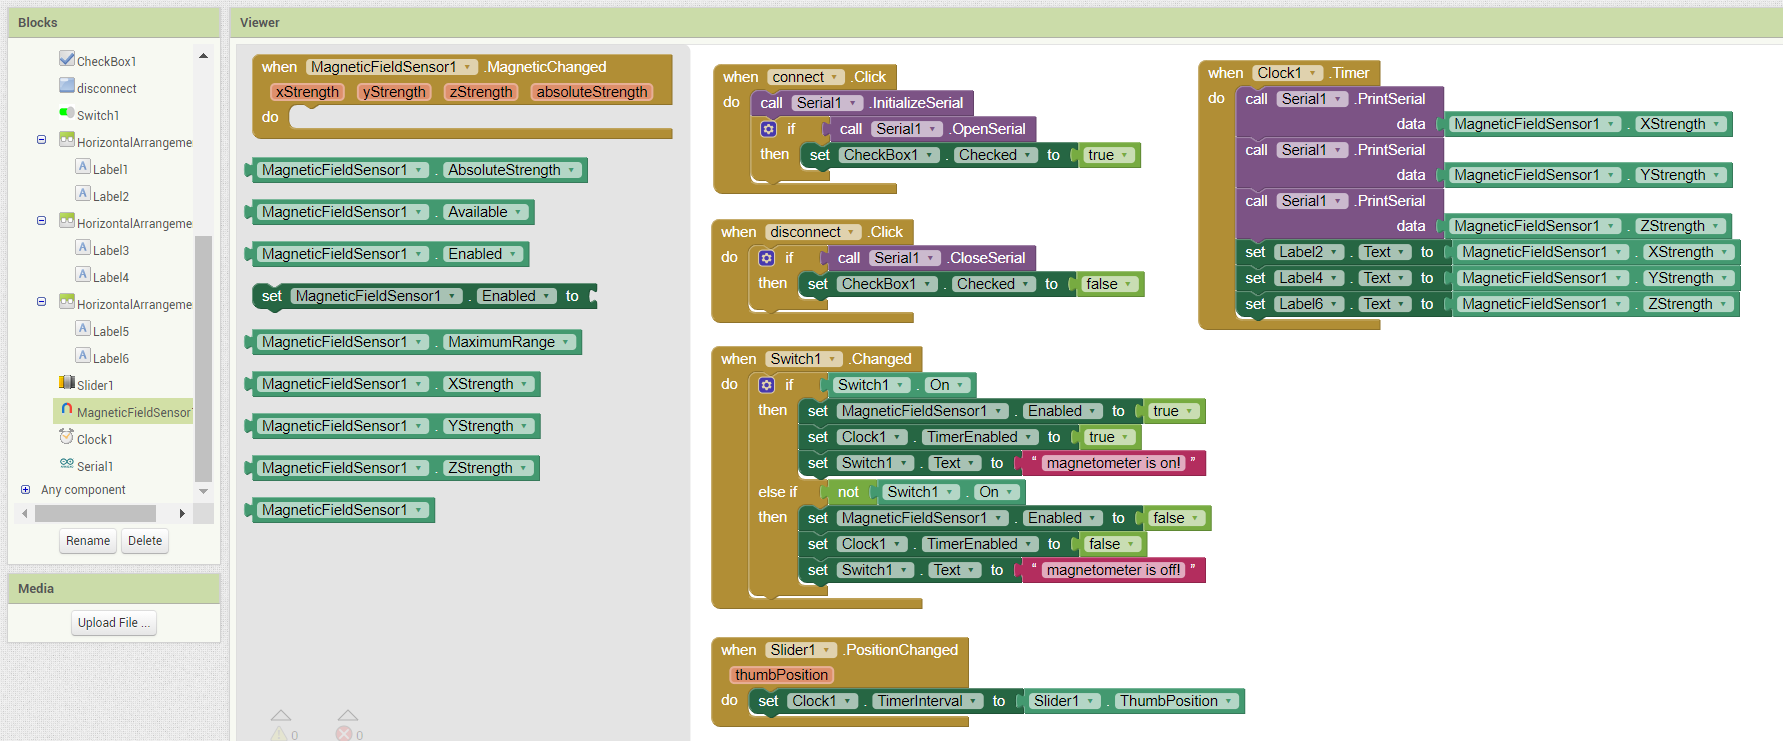
Task: Select the CheckBox1 component icon in Blocks tree
Action: (67, 59)
